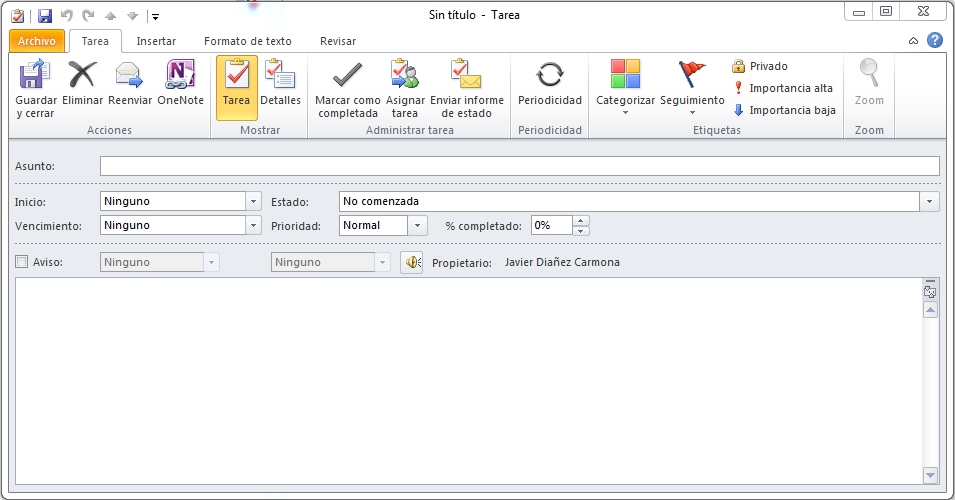Viewport: 955px width, 500px height.
Task: Click the Vencimiento date field
Action: 173,225
